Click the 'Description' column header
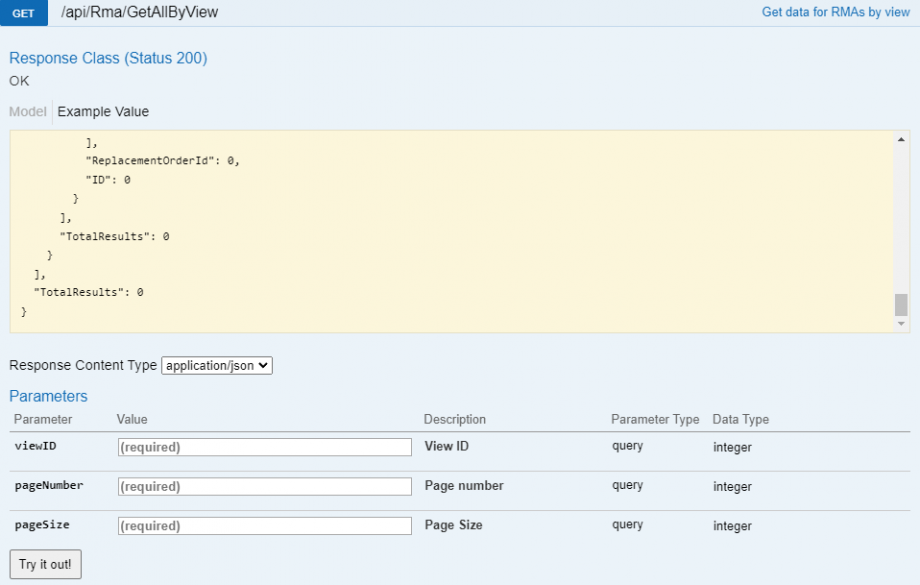This screenshot has width=920, height=585. (x=455, y=419)
